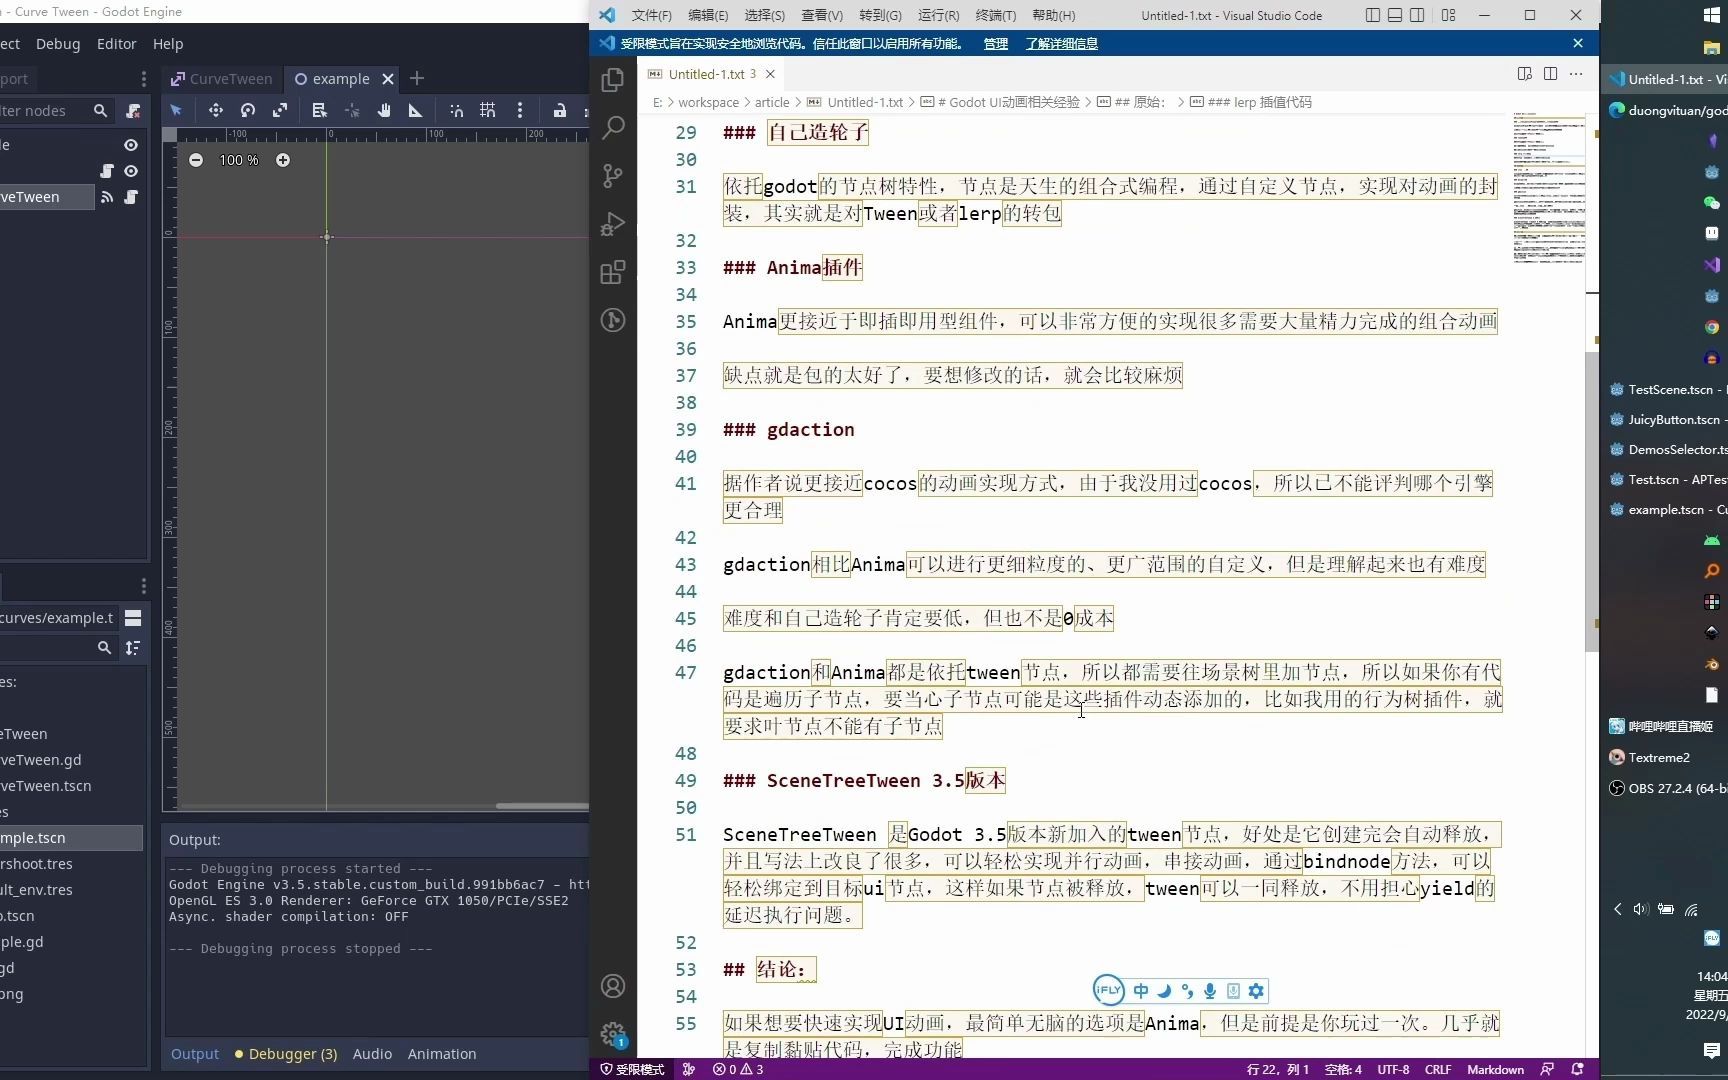Open Run and Debug view
1728x1080 pixels.
[x=613, y=224]
